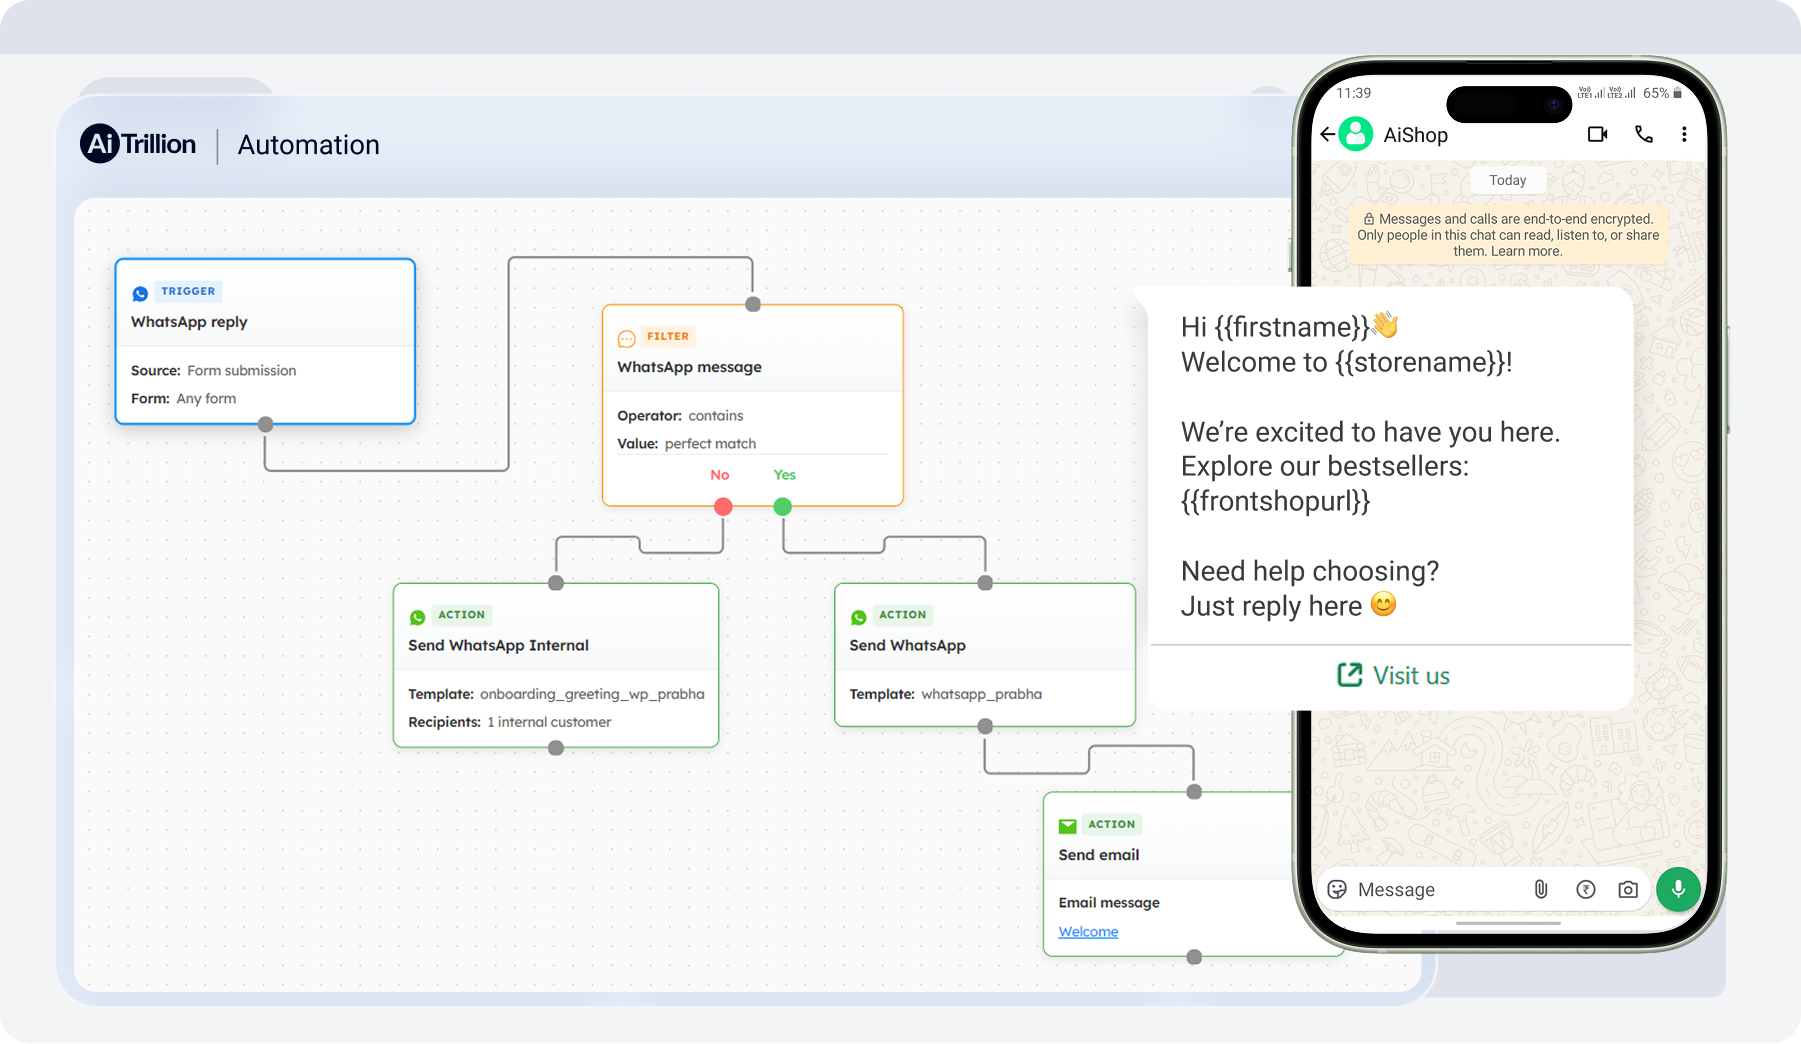Click the TRIGGER badge label
Viewport: 1801px width, 1044px height.
[188, 292]
